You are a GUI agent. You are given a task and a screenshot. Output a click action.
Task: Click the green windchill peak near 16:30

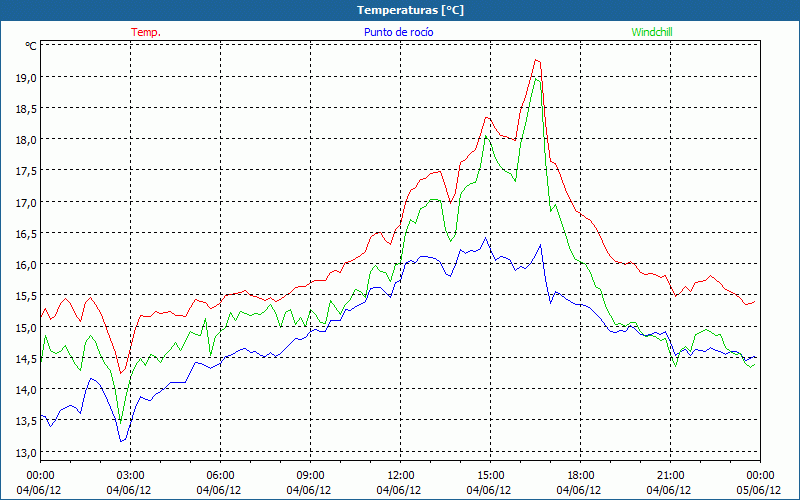535,79
